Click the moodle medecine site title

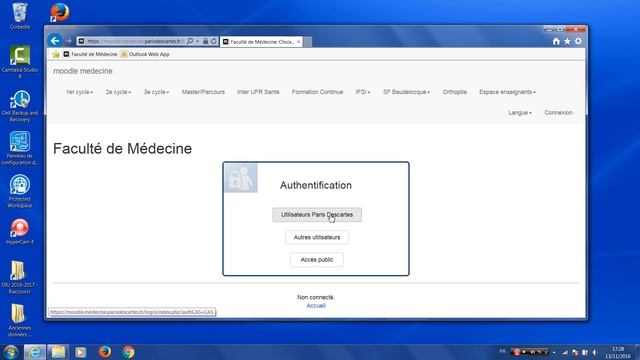point(82,71)
